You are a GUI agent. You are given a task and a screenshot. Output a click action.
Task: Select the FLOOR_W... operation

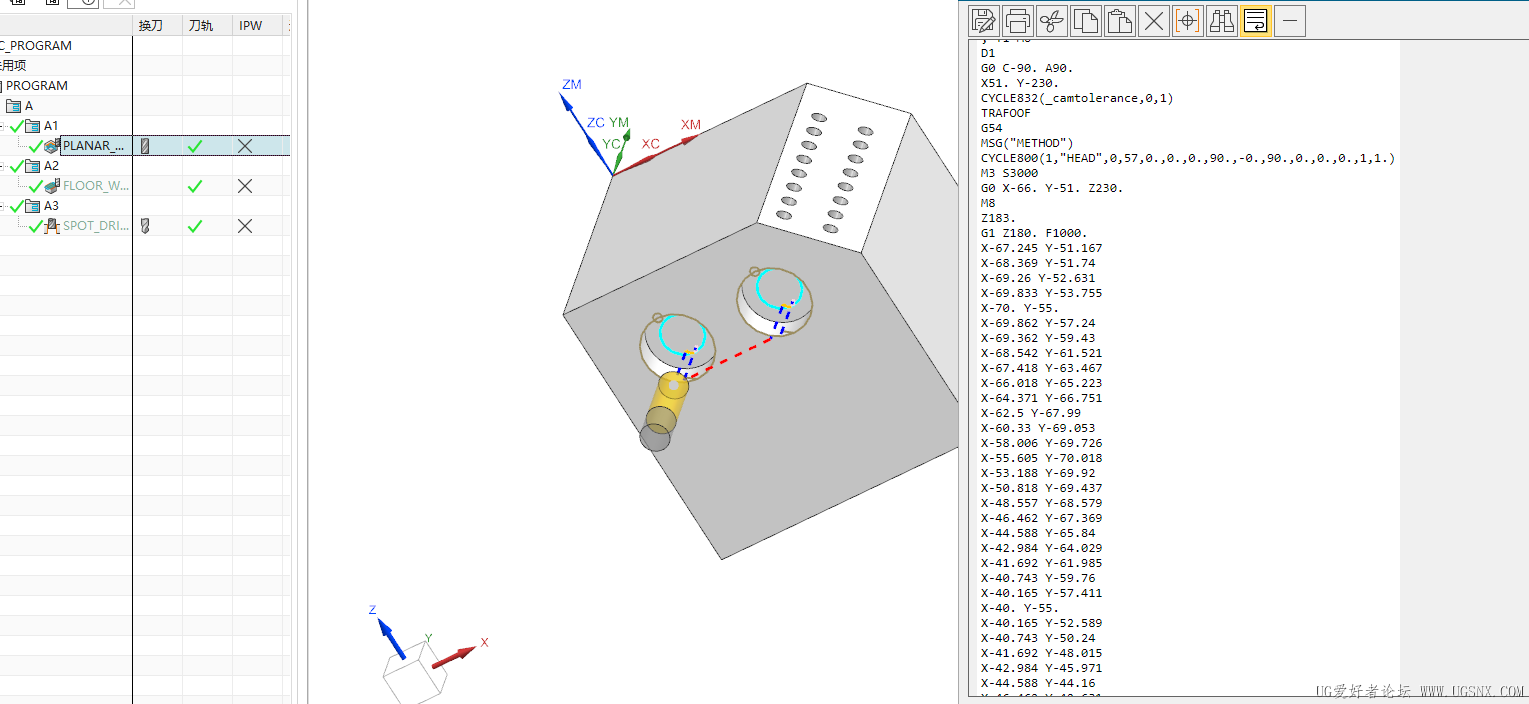tap(96, 186)
